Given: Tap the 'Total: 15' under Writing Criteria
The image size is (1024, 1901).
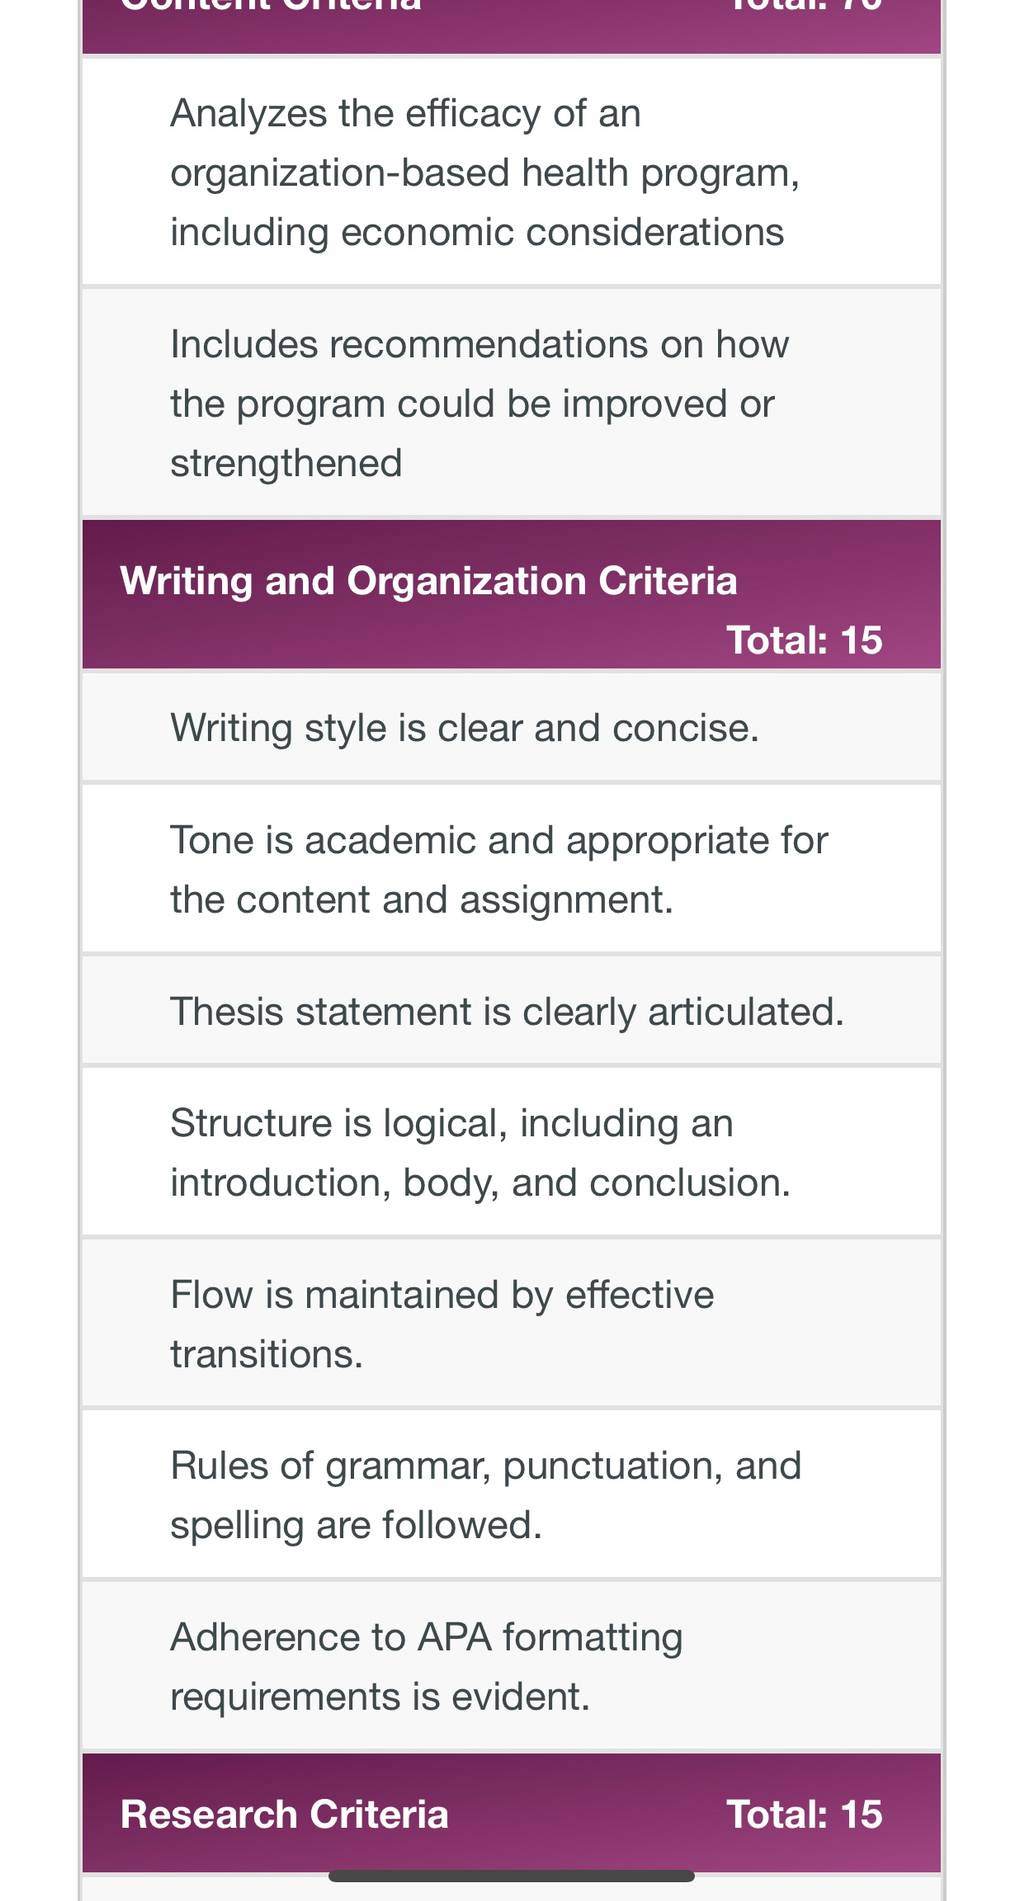Looking at the screenshot, I should (x=804, y=640).
